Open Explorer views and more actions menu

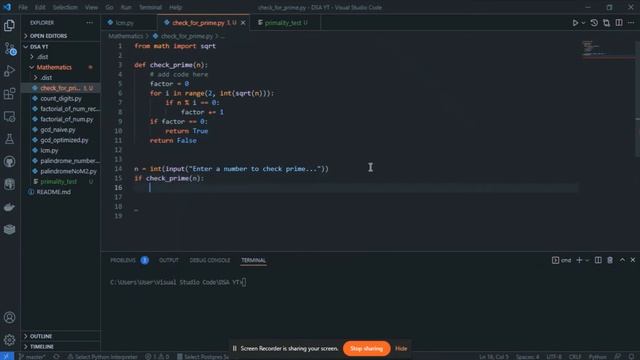(x=89, y=23)
